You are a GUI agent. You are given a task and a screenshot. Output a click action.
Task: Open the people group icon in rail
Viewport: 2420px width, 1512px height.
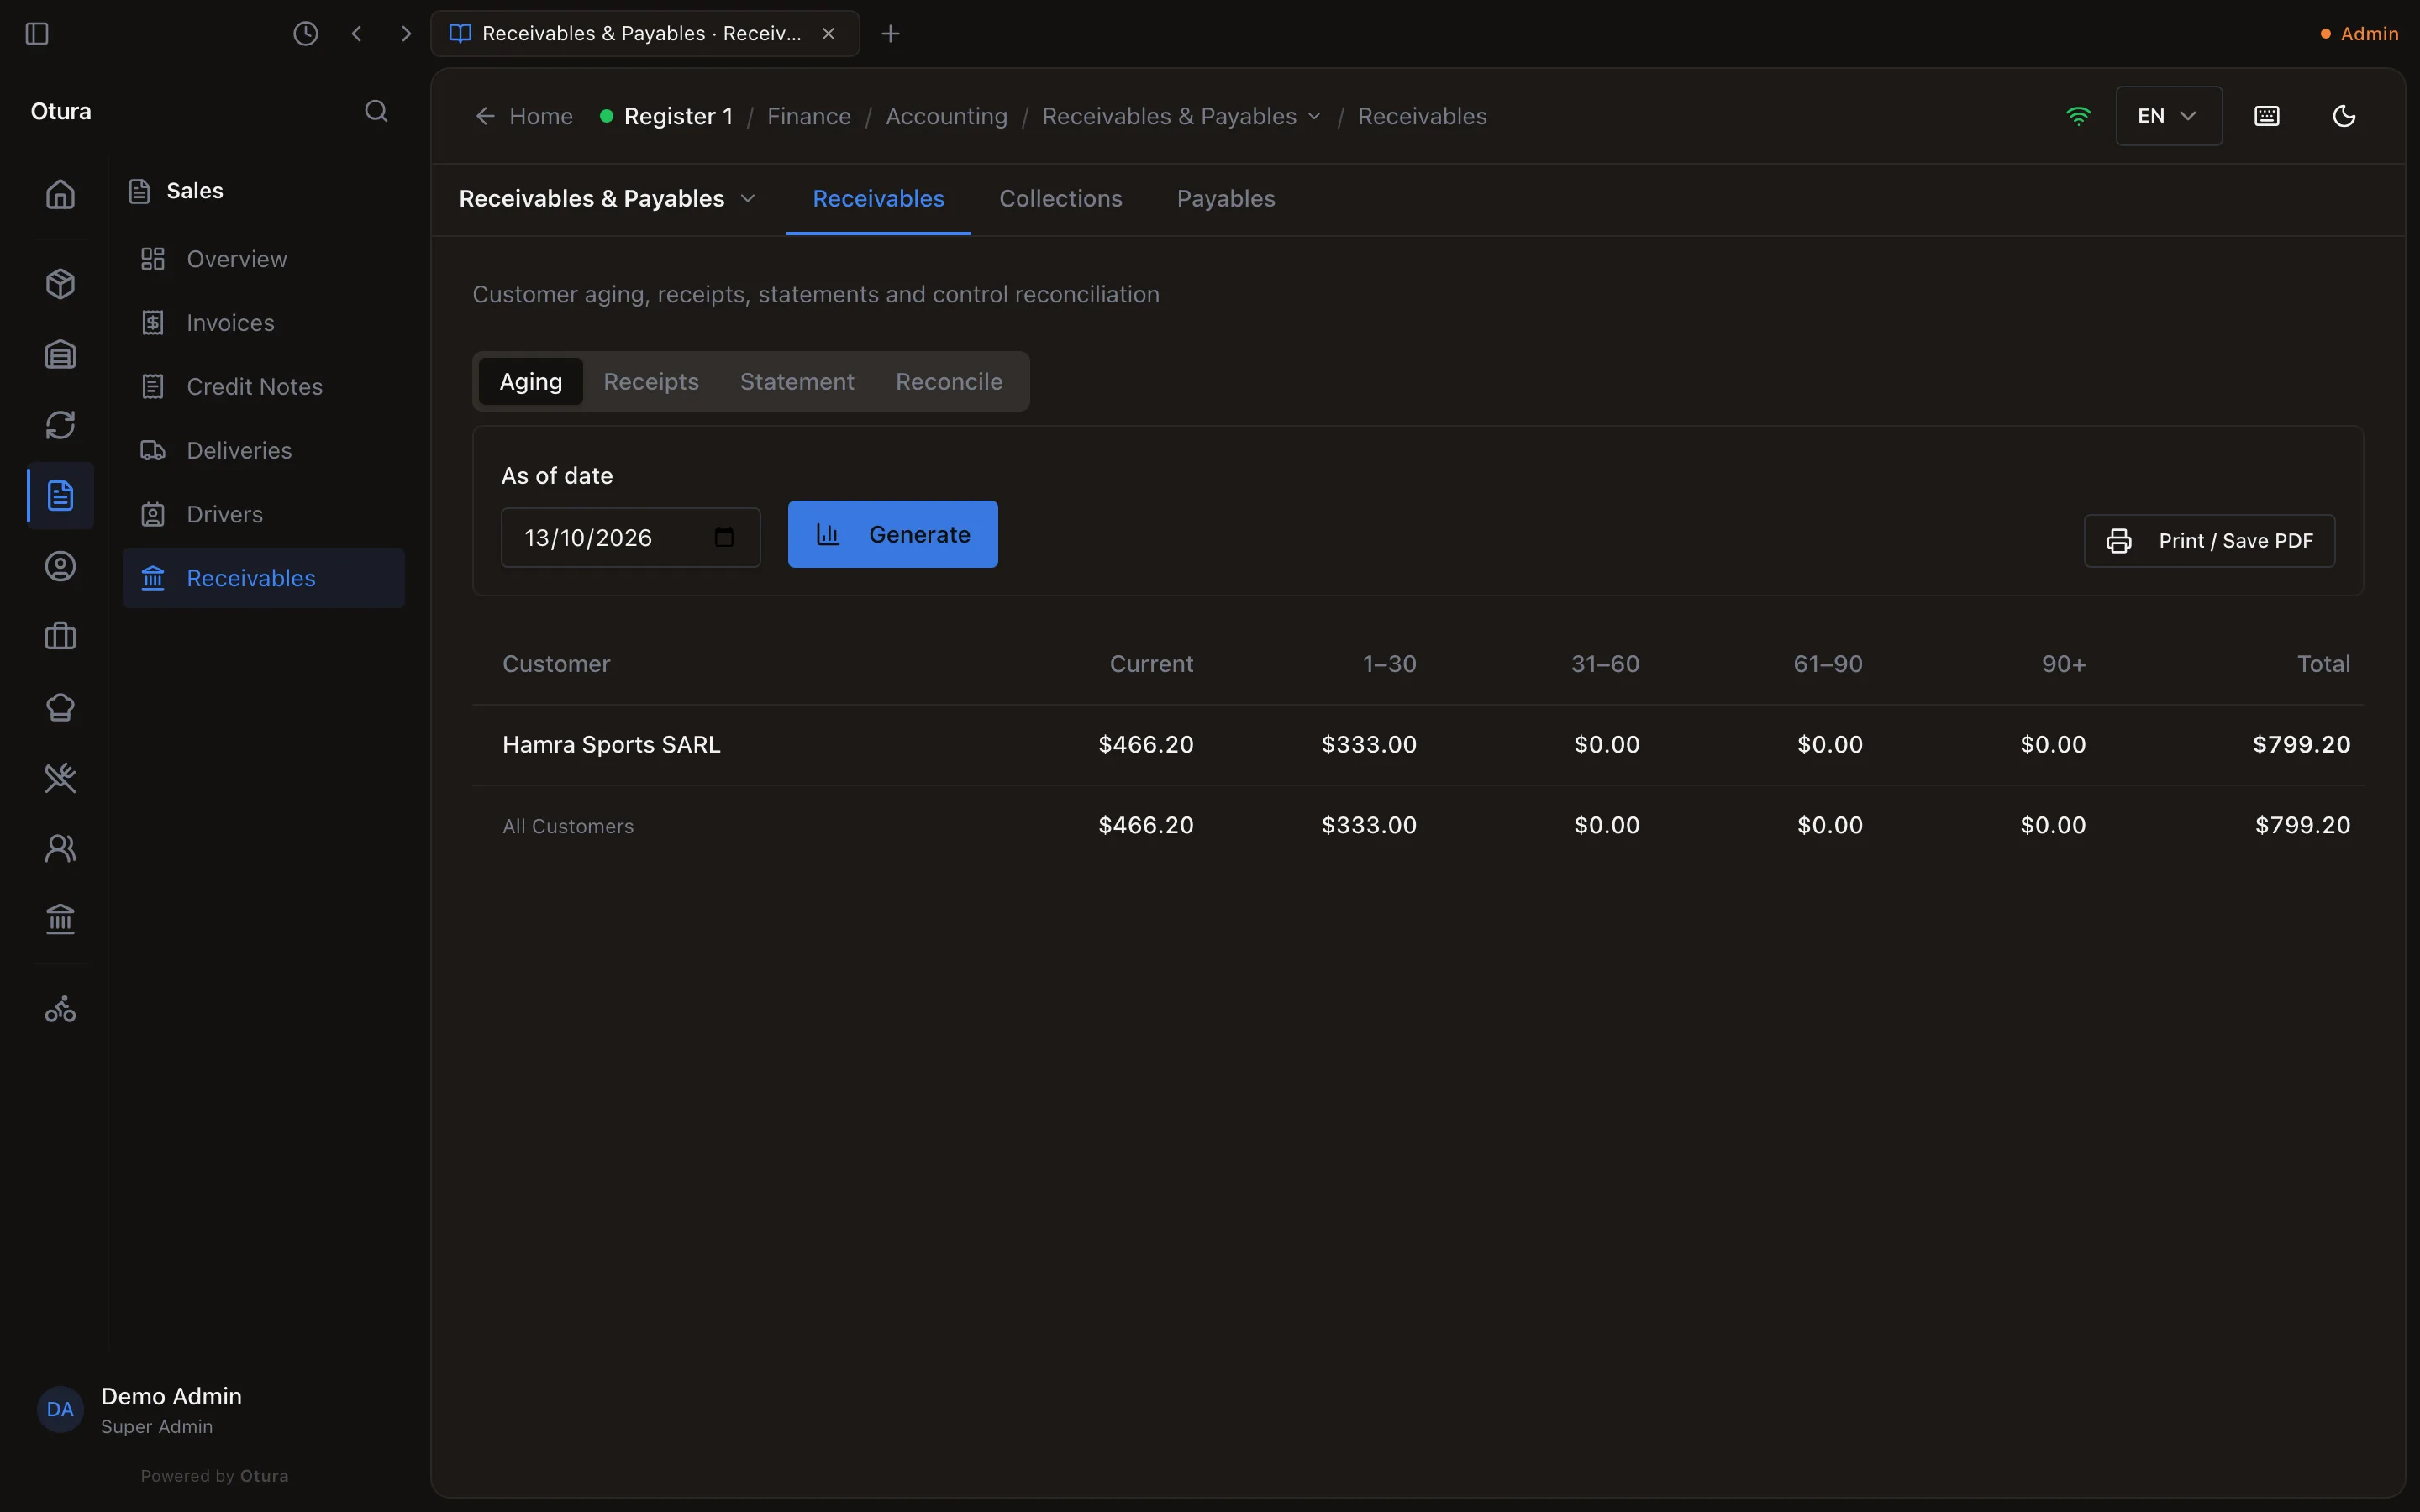click(x=60, y=848)
